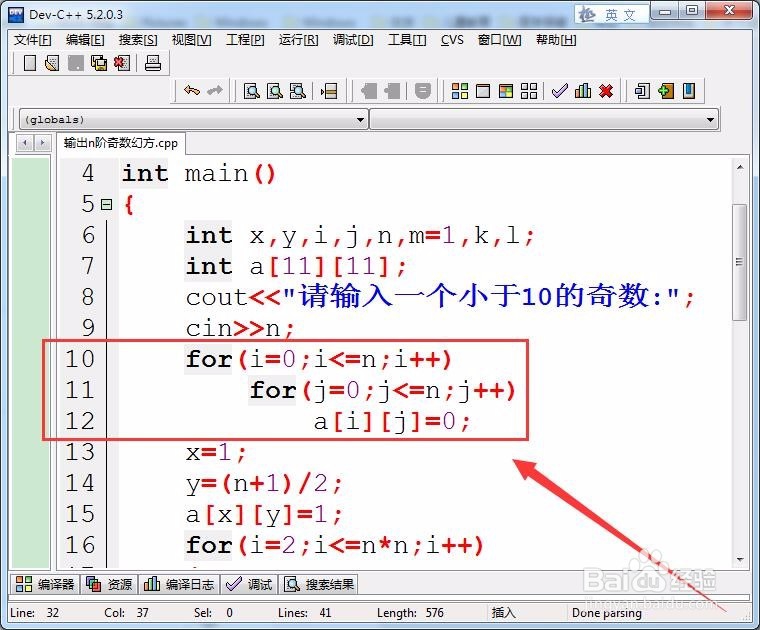Click the third magnifier search-again icon
This screenshot has width=760, height=630.
click(298, 91)
